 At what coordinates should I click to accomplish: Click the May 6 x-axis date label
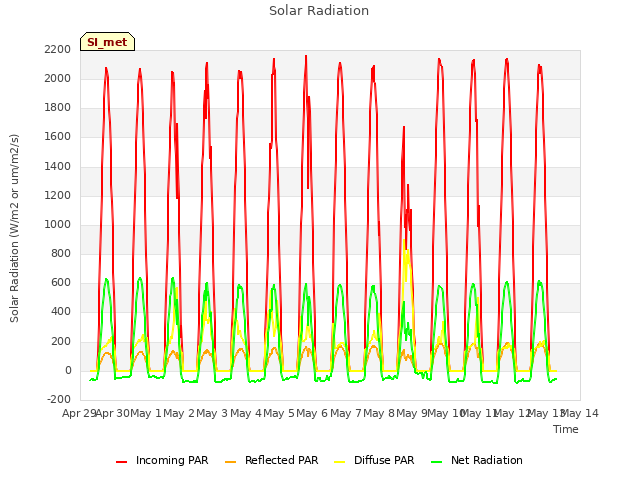[312, 413]
